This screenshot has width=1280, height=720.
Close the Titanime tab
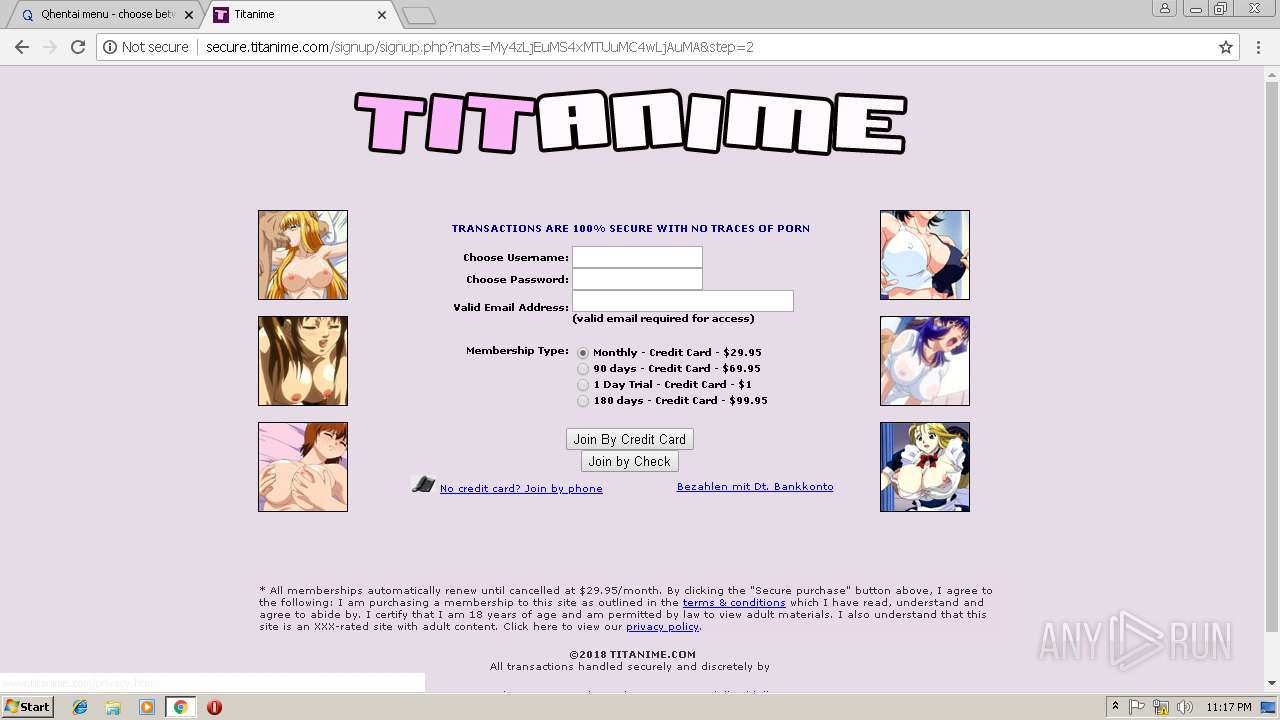tap(382, 15)
